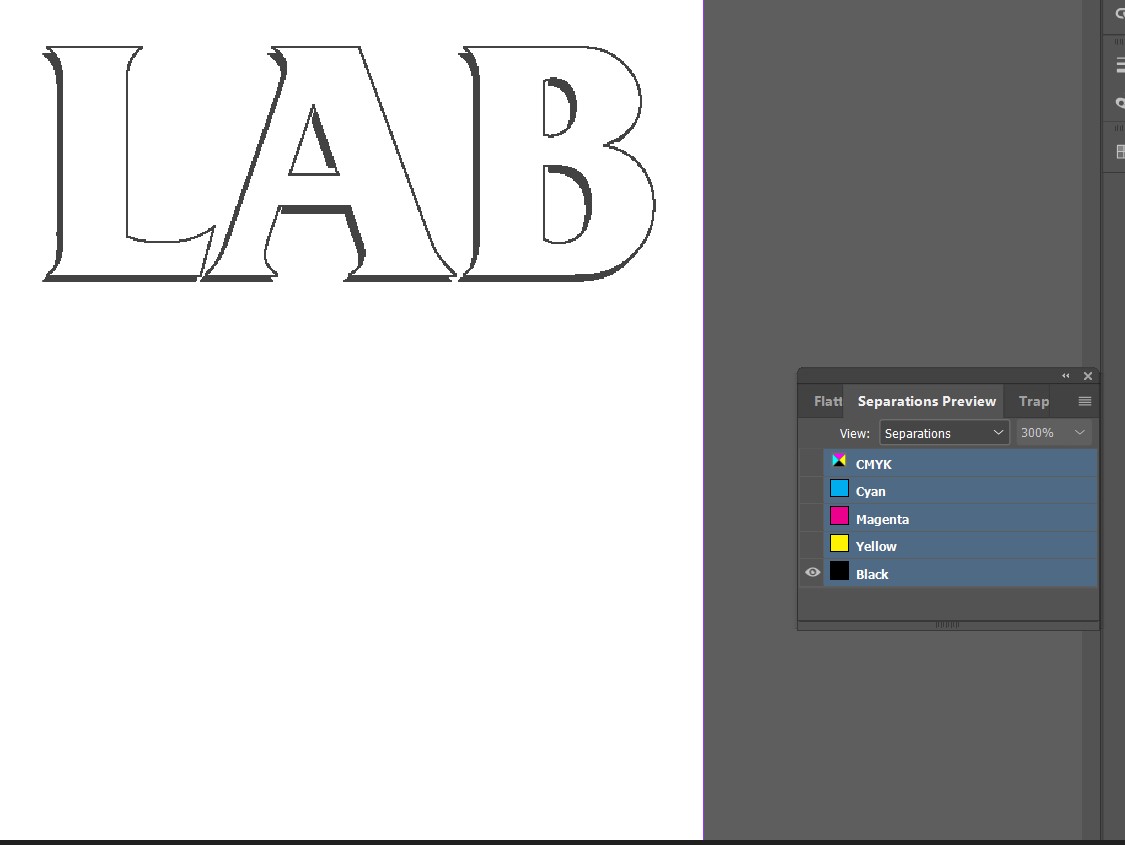Image resolution: width=1125 pixels, height=845 pixels.
Task: Click the chain-link panel icon in the right dock
Action: click(x=1119, y=15)
